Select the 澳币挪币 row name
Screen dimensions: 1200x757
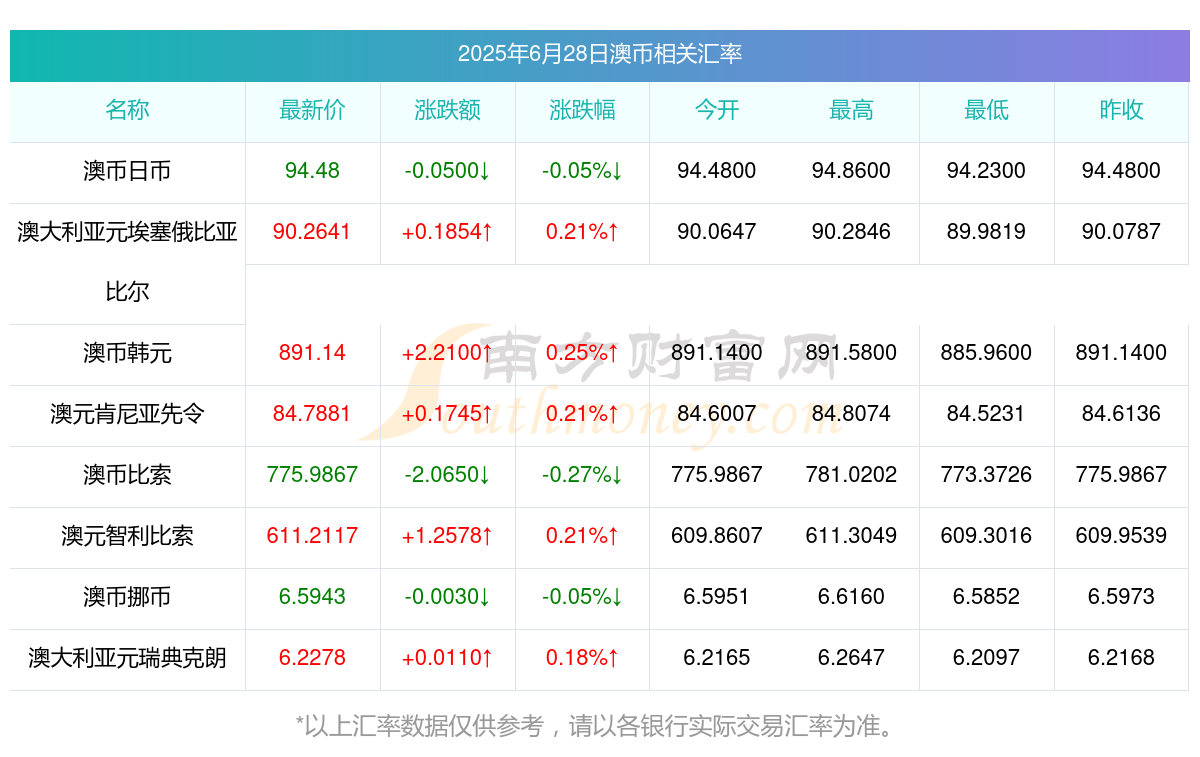pyautogui.click(x=127, y=597)
